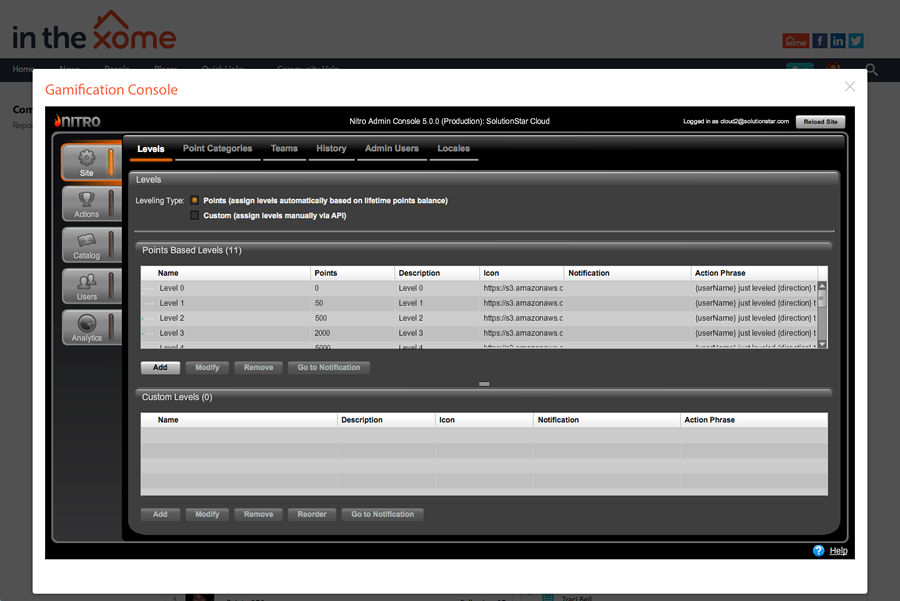Open the LinkedIn icon in page header
The width and height of the screenshot is (900, 601).
(837, 41)
